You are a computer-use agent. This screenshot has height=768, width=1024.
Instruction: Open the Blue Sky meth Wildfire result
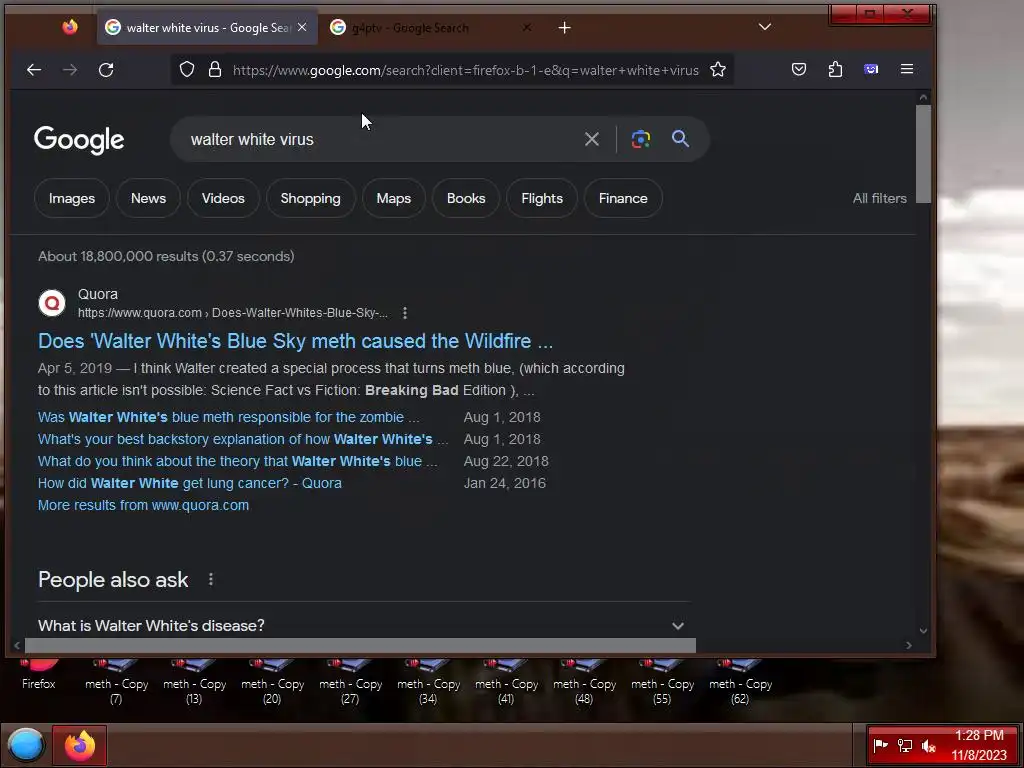coord(295,341)
